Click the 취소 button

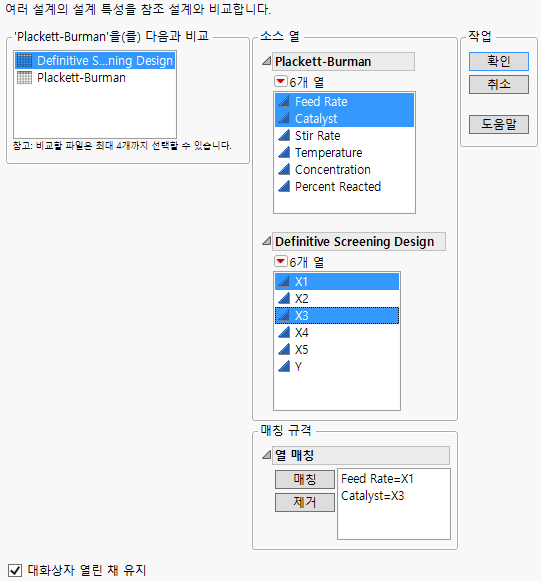pos(499,84)
